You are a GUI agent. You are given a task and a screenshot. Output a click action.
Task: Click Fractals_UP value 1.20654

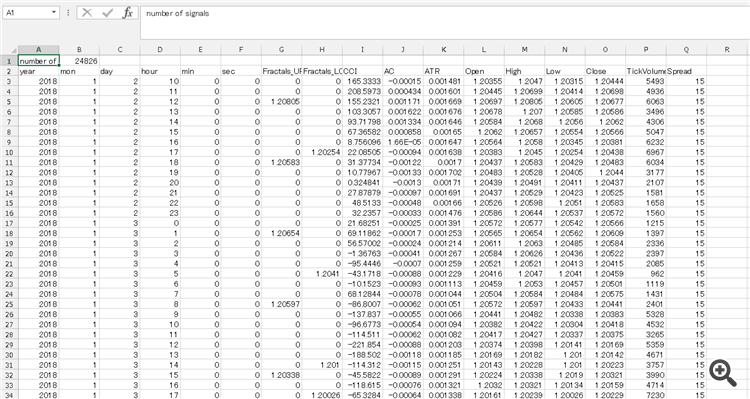click(281, 233)
